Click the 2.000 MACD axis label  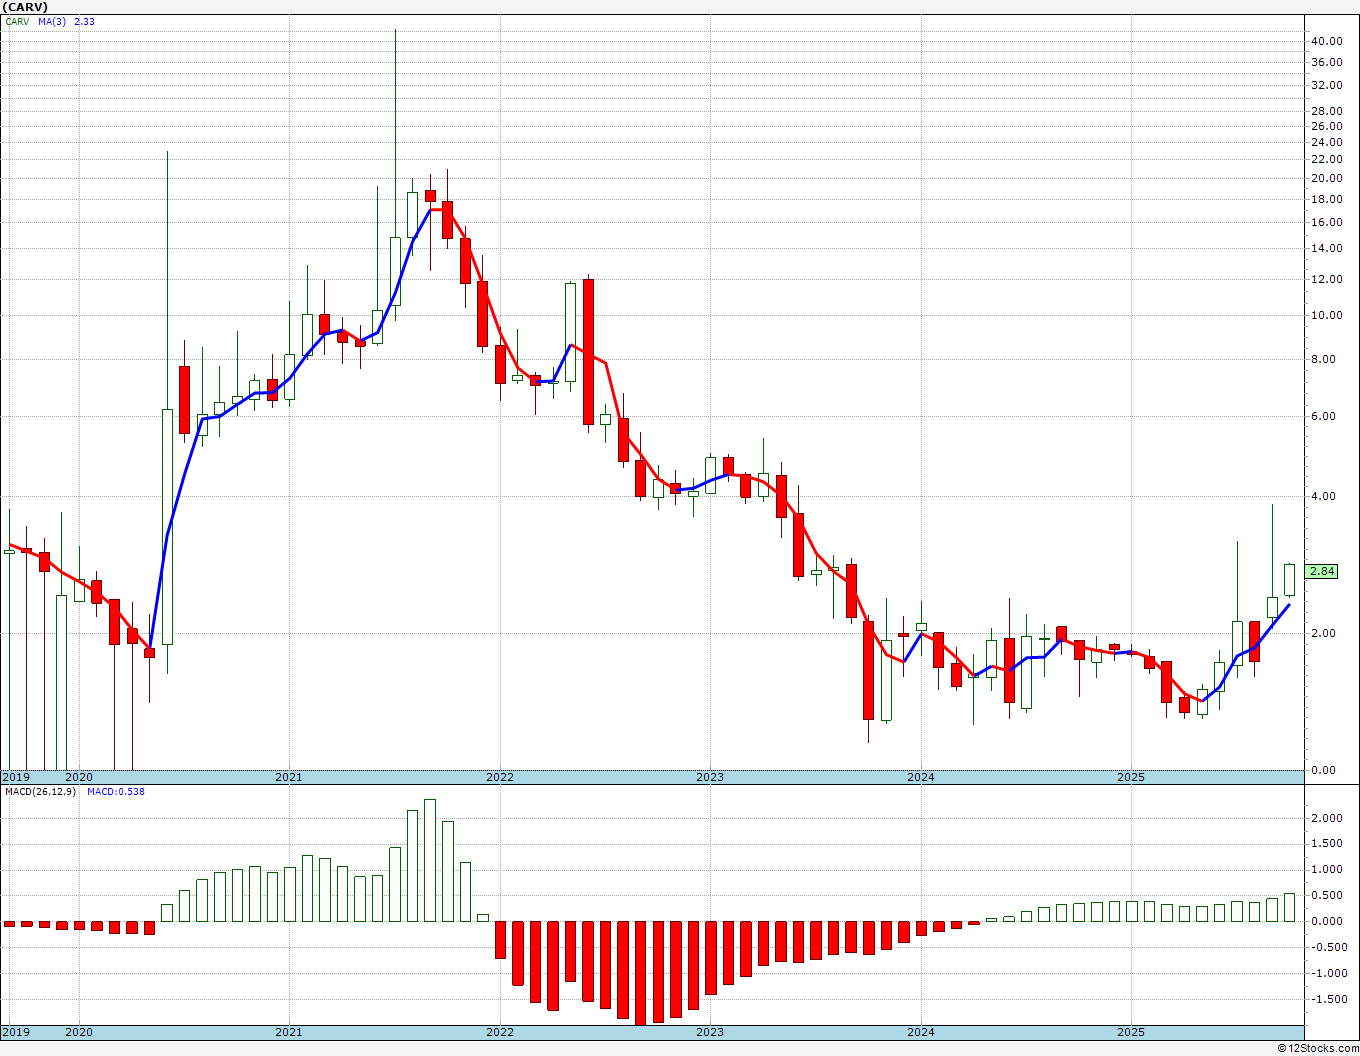(1326, 818)
